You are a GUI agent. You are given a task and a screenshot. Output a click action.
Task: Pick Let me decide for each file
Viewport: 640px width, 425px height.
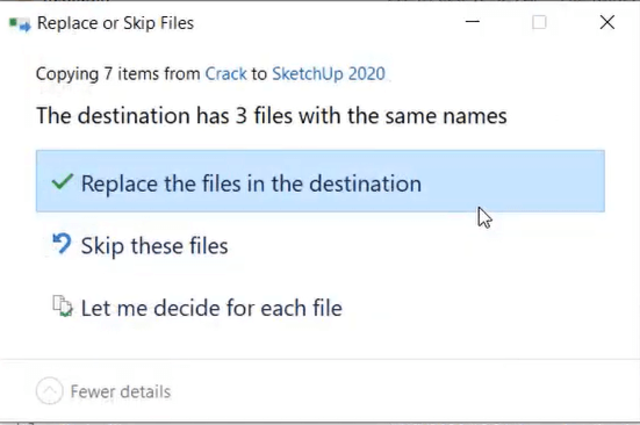211,307
